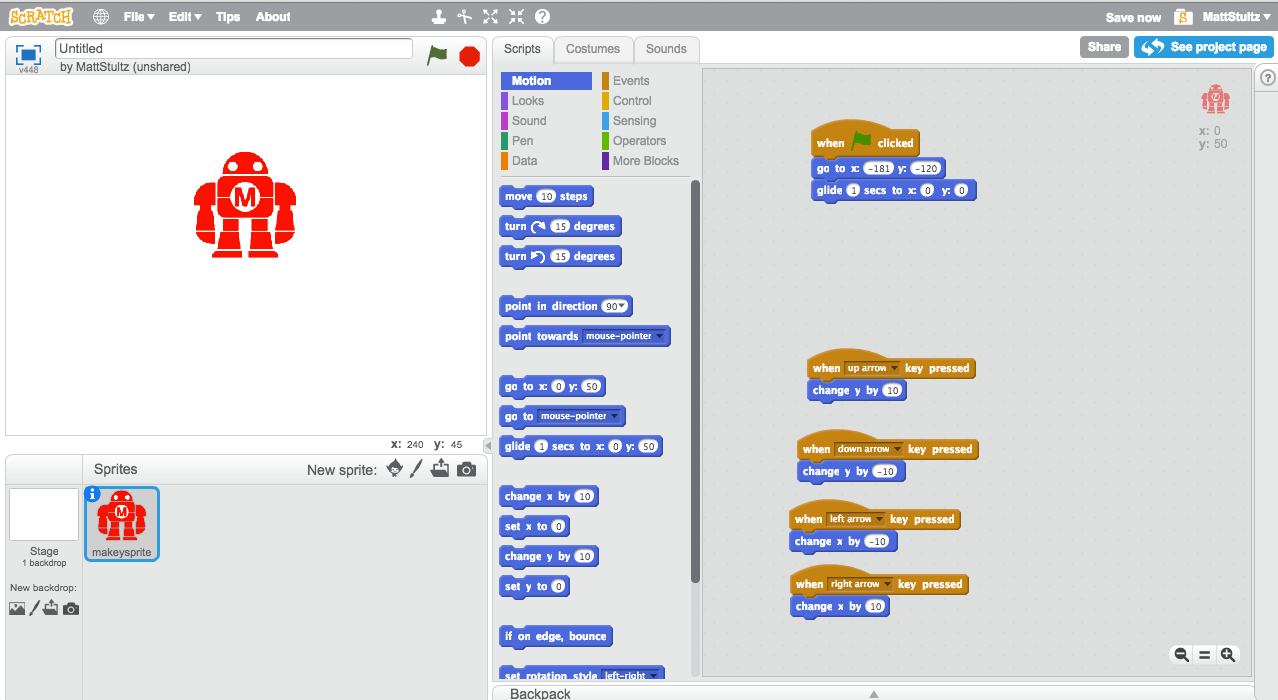Click the green flag to start

click(437, 55)
